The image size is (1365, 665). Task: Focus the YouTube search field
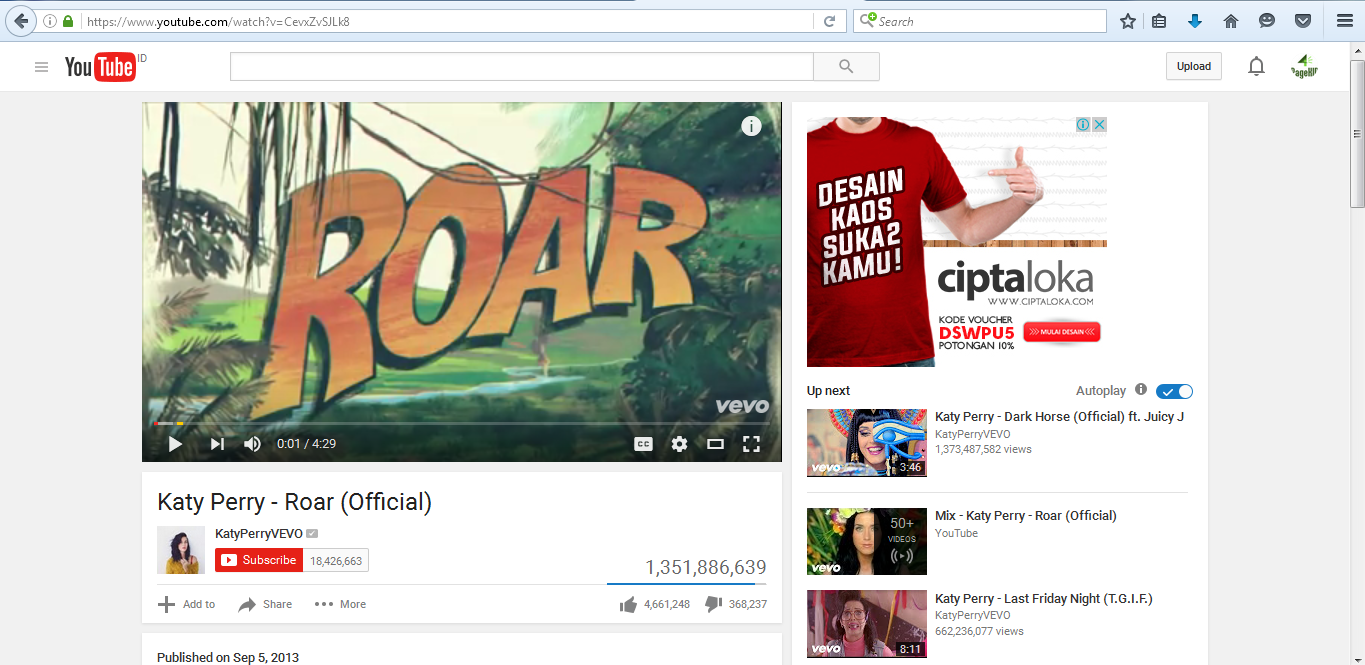[521, 67]
